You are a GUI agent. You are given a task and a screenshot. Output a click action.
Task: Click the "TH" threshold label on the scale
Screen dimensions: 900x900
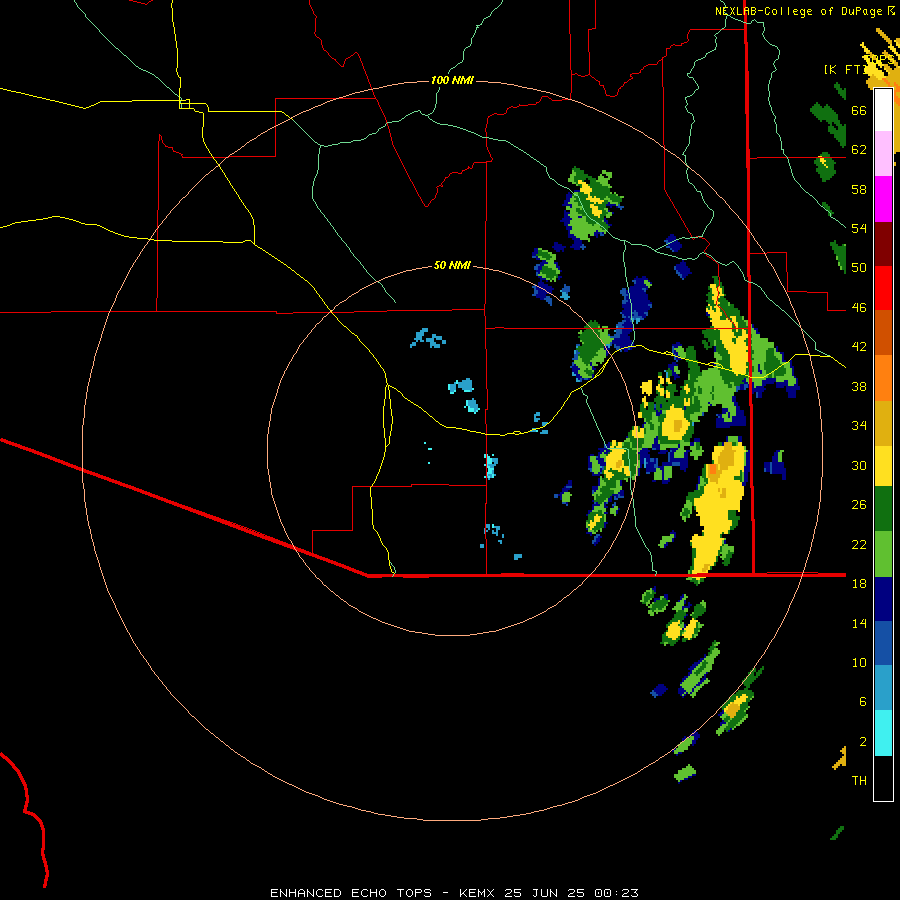pyautogui.click(x=859, y=781)
